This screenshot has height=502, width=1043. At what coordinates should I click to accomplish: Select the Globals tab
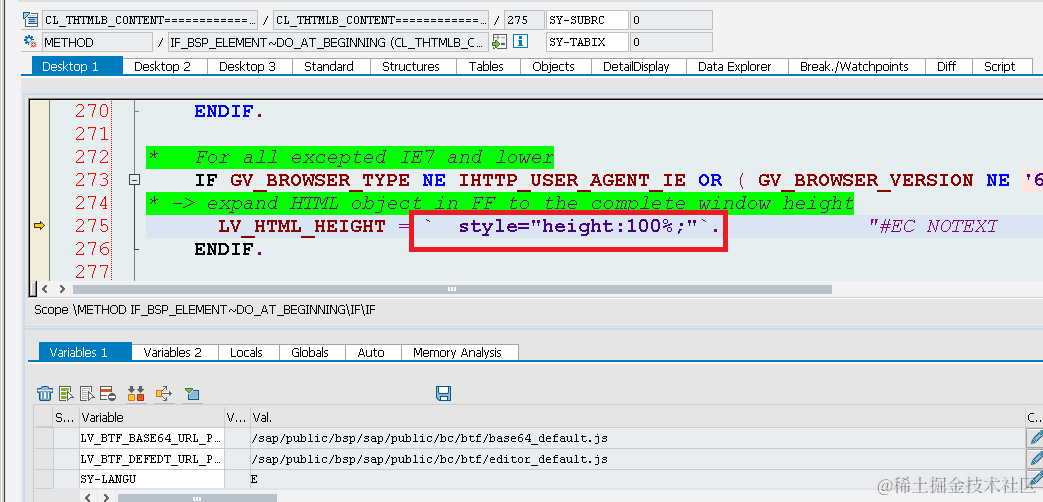(310, 352)
